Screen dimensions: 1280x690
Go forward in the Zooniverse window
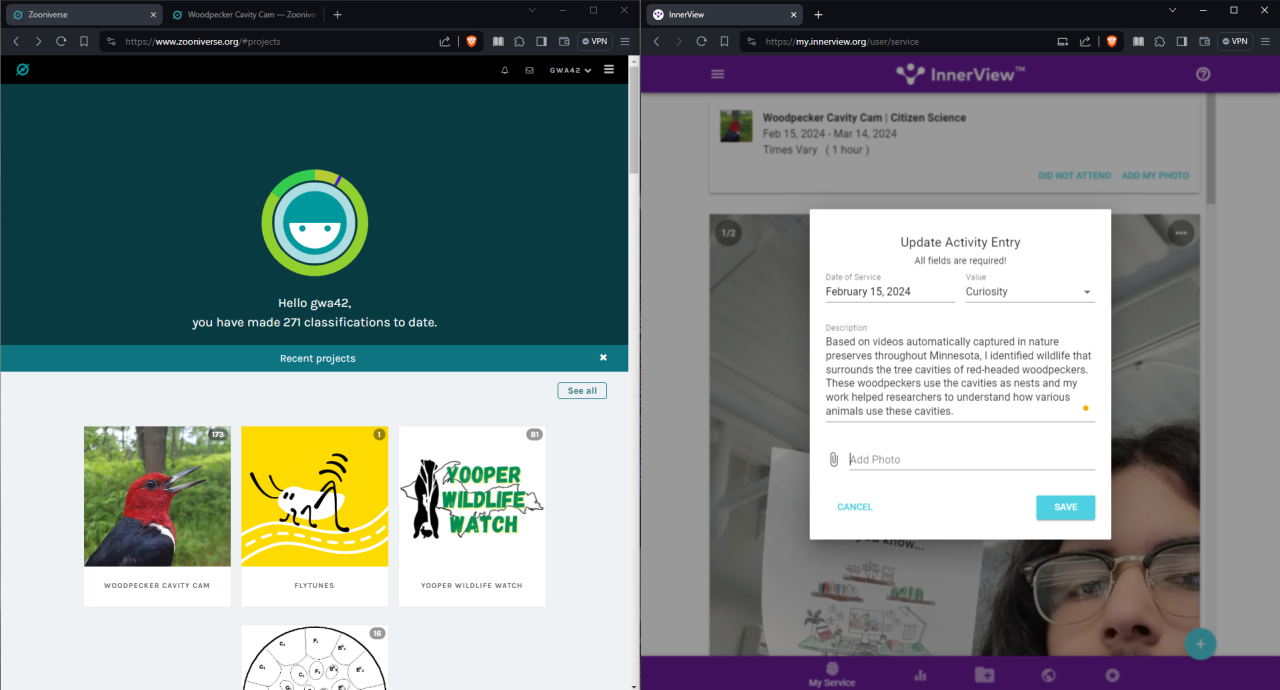pos(38,41)
